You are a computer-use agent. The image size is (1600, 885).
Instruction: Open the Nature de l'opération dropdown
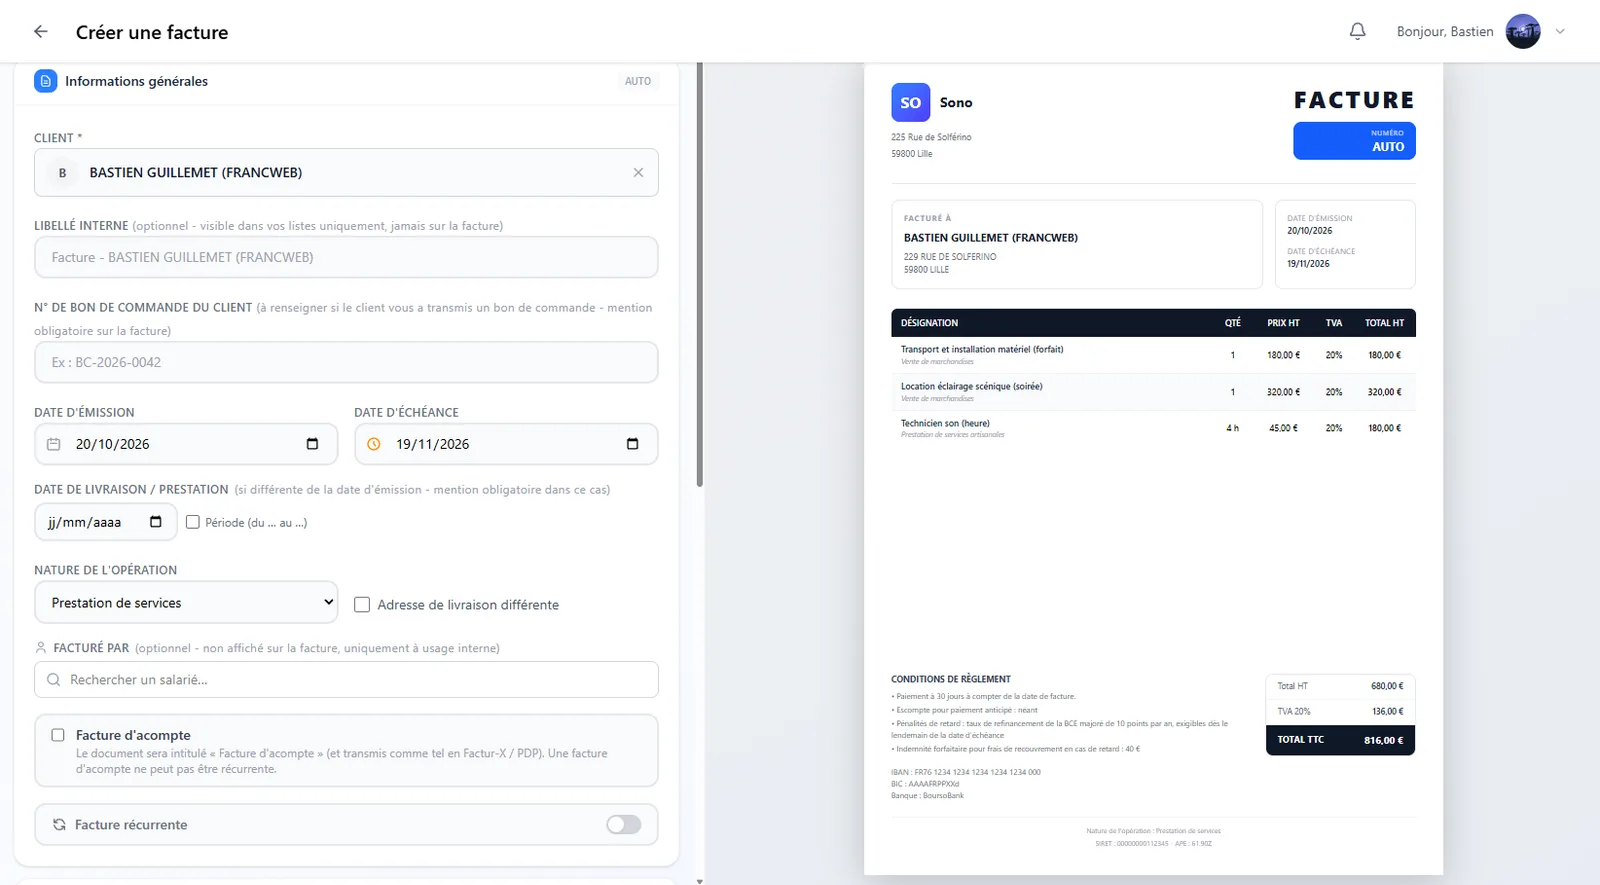coord(187,603)
